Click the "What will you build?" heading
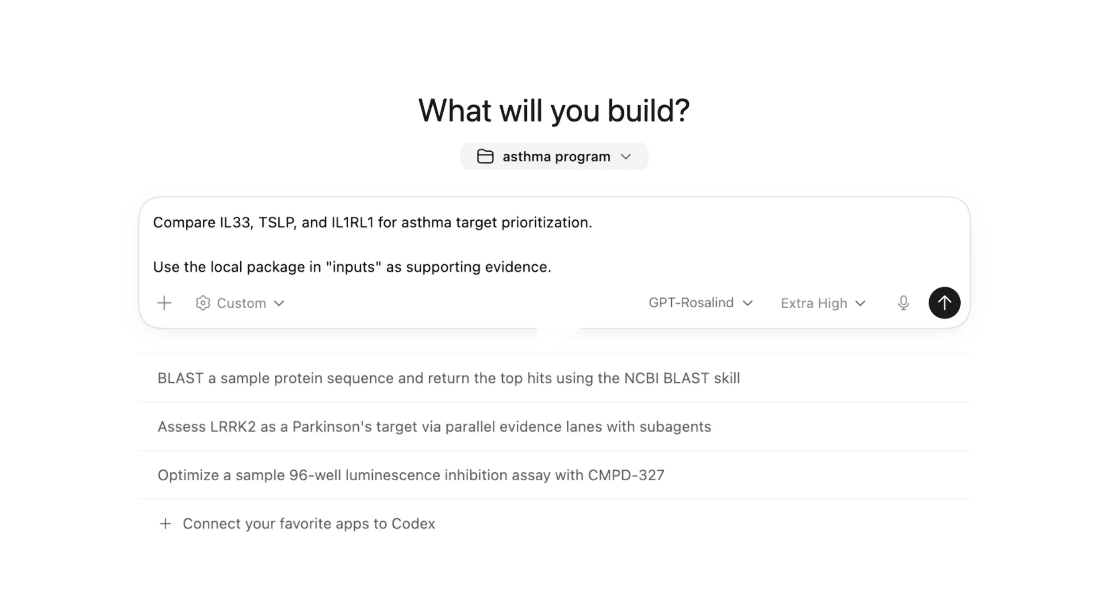The image size is (1103, 603). [553, 110]
